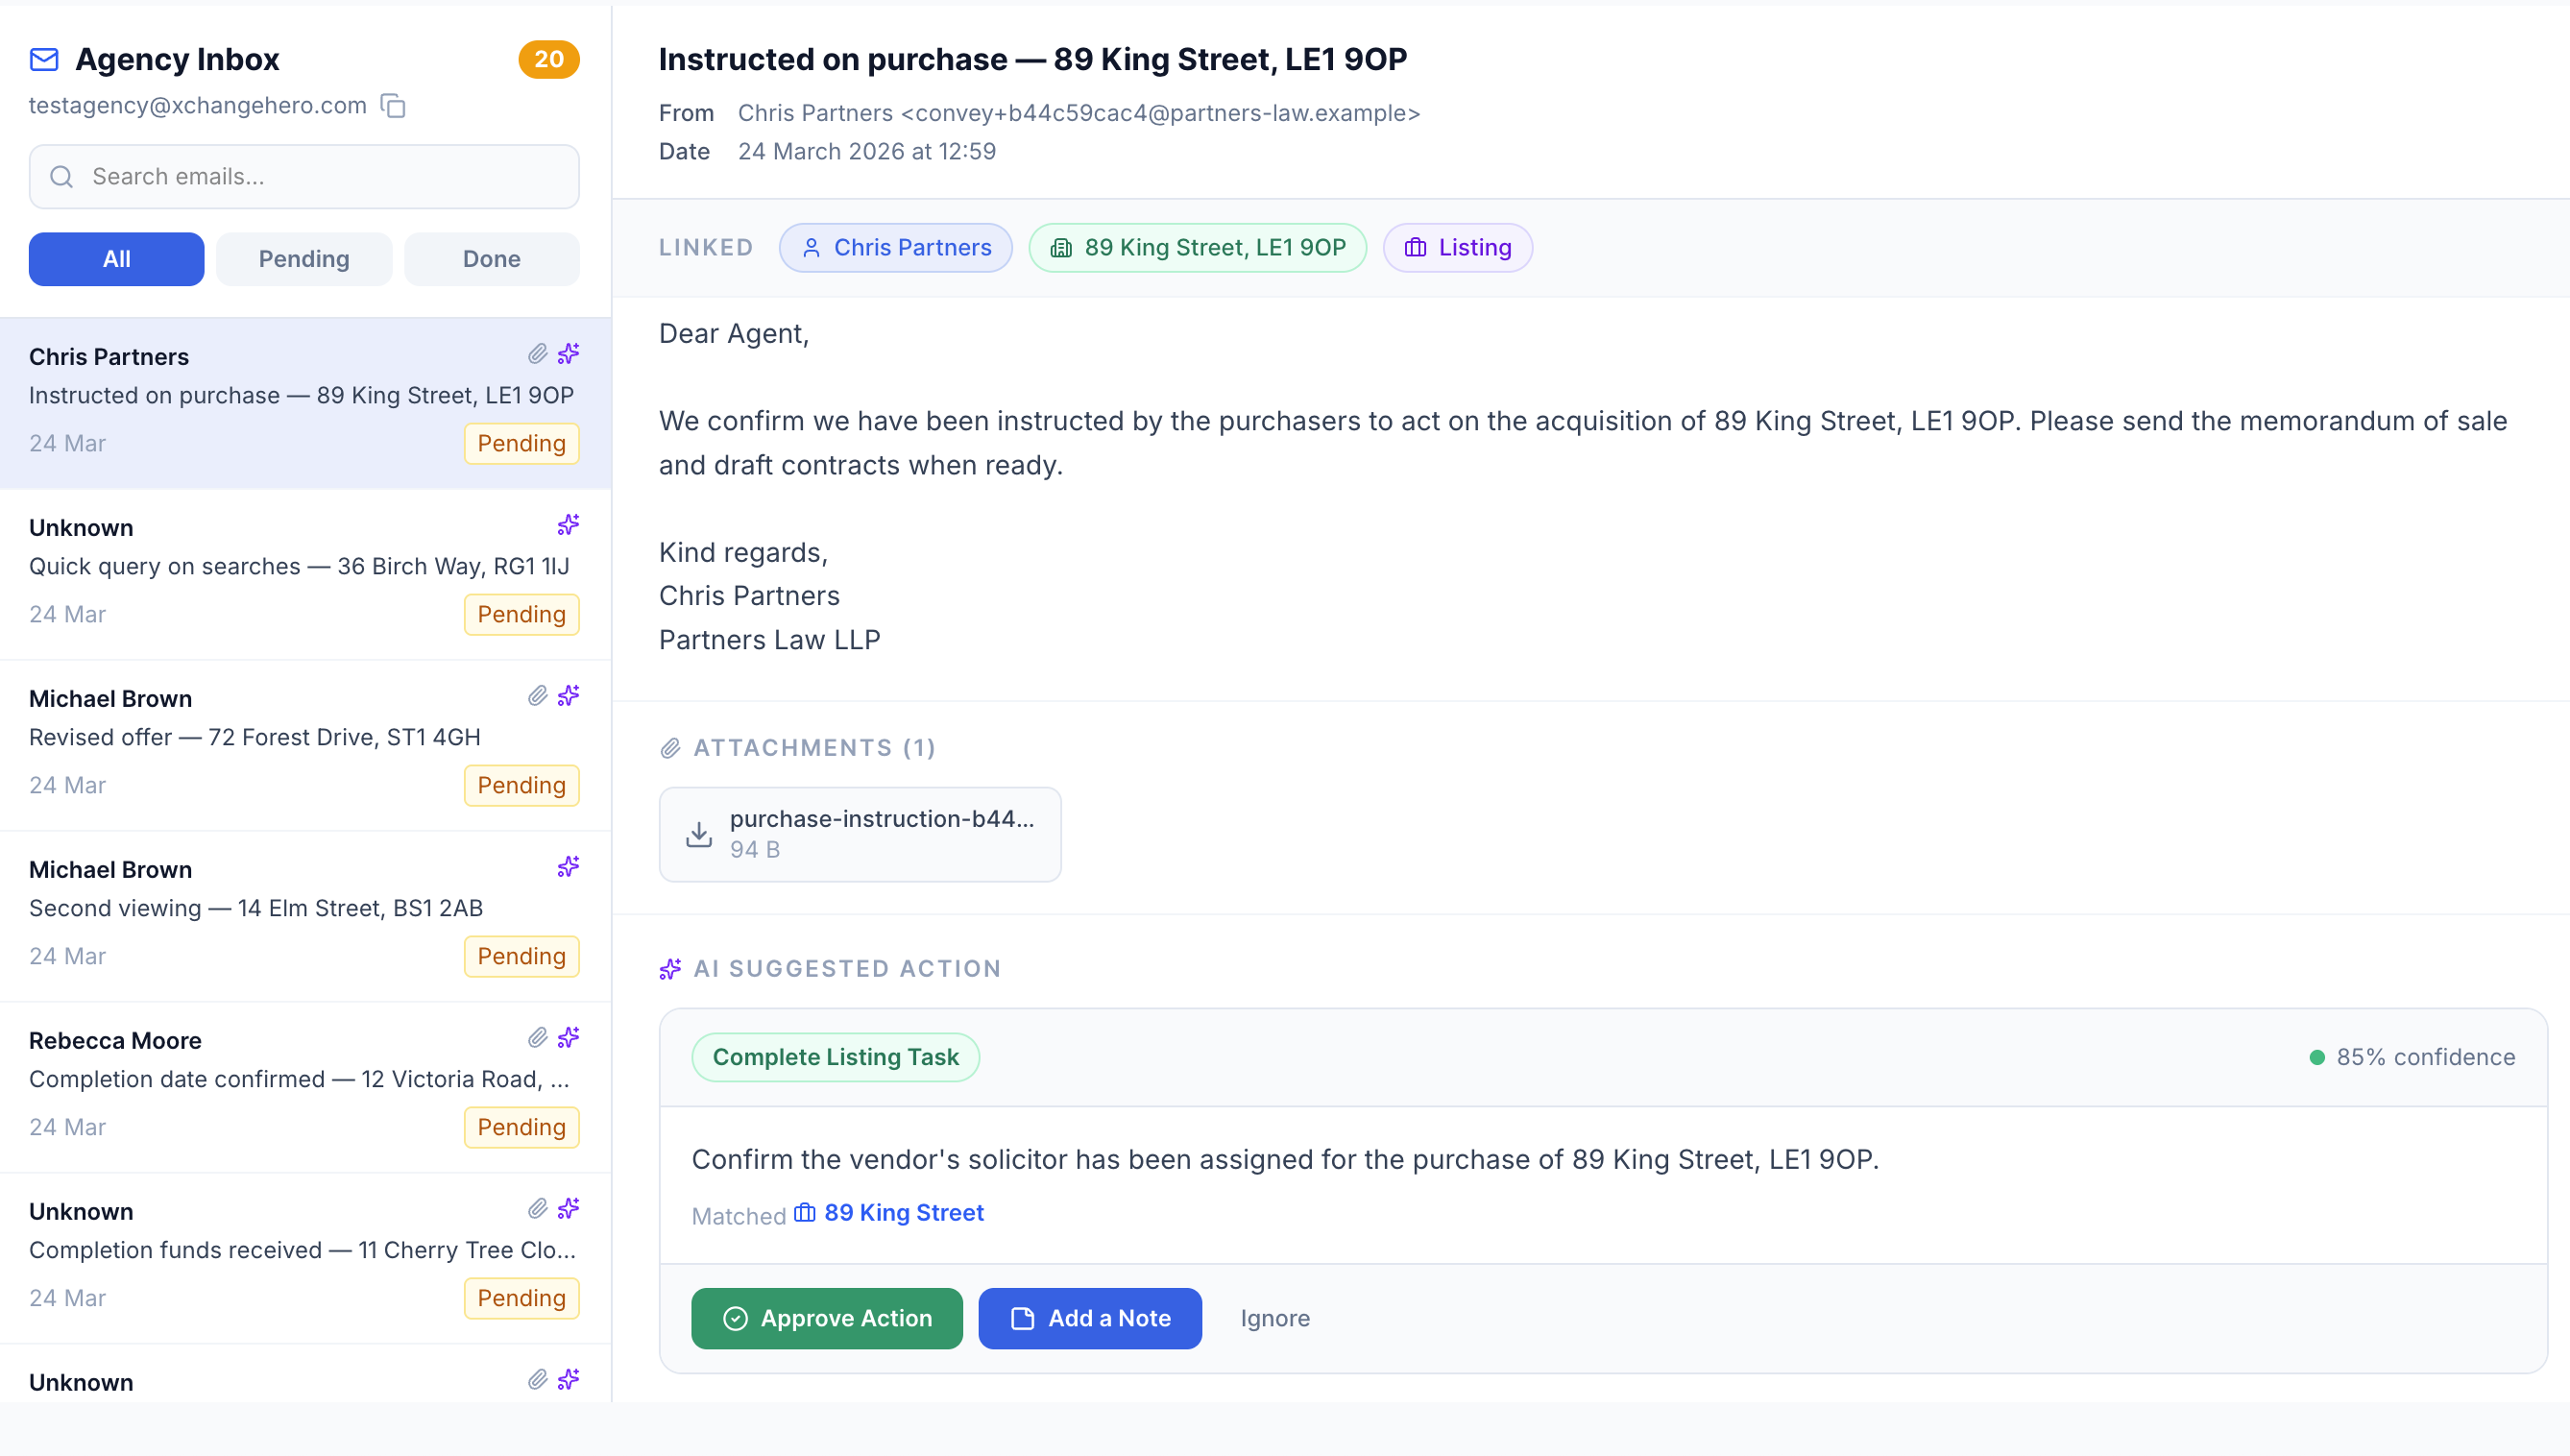2570x1456 pixels.
Task: Click the paperclip icon on Revised offer email
Action: pyautogui.click(x=536, y=696)
